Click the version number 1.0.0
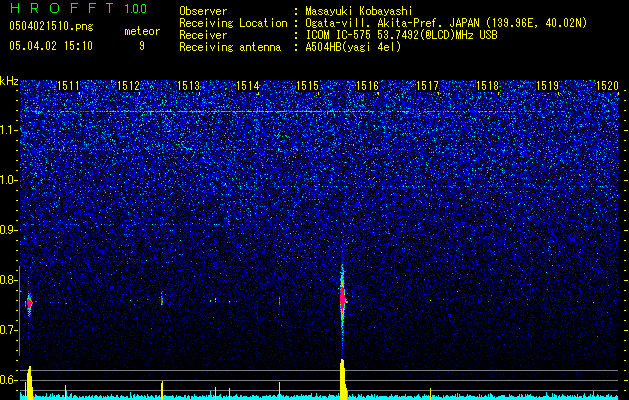This screenshot has width=629, height=400. [x=135, y=8]
